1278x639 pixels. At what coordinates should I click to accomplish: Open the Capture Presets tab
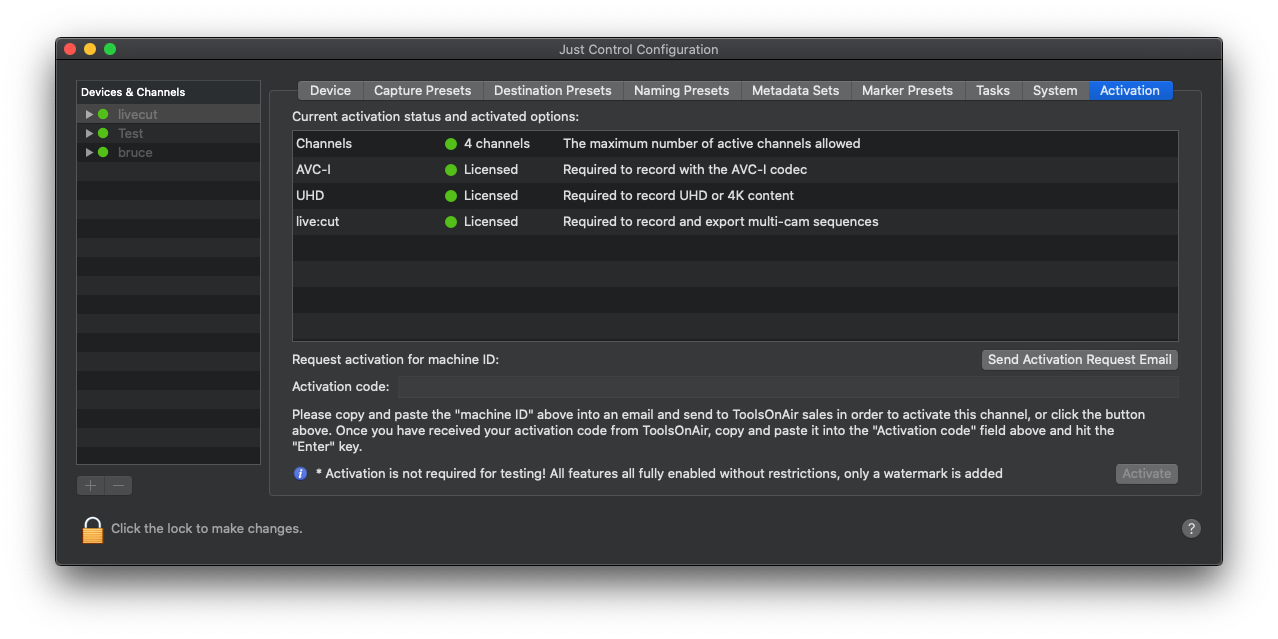[422, 90]
